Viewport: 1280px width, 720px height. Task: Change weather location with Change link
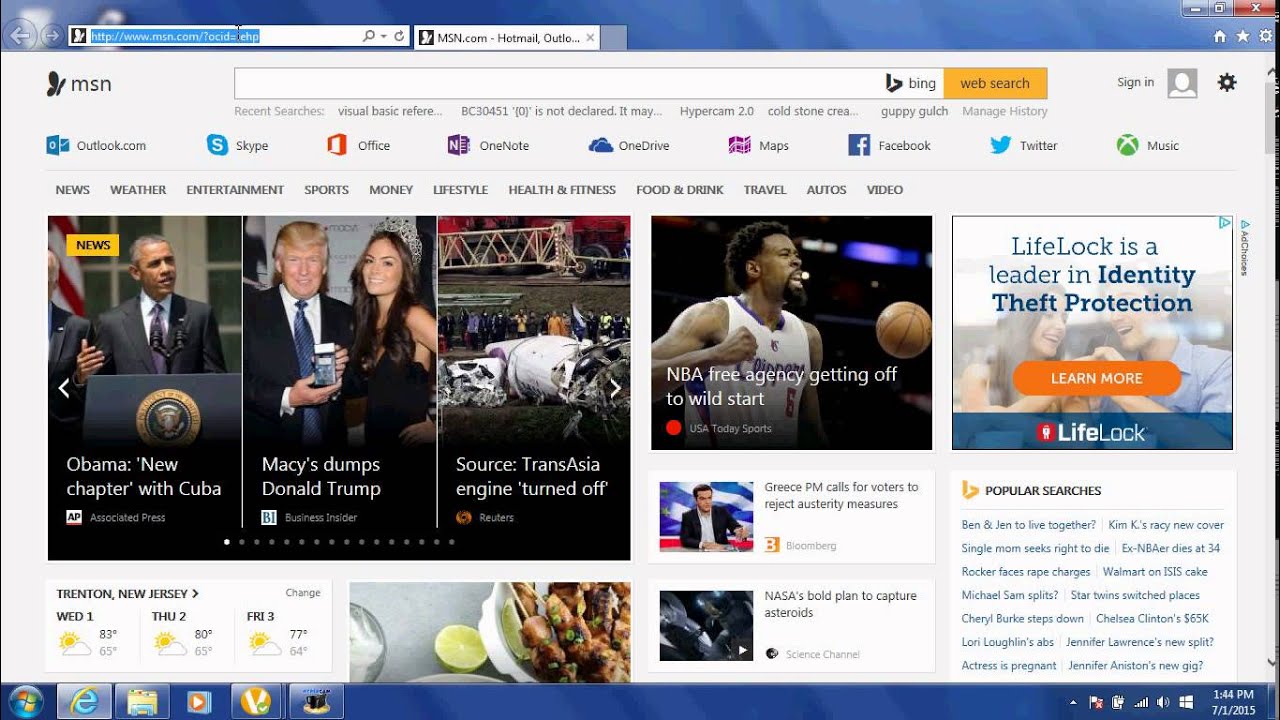tap(303, 592)
